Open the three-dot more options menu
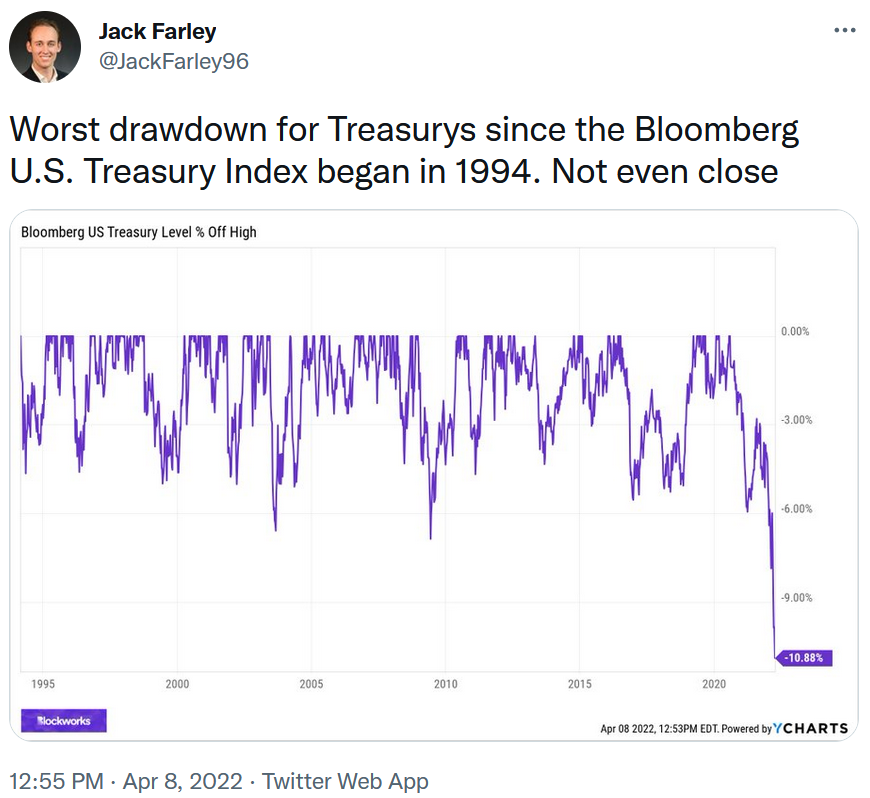Screen dimensions: 870x798 [x=845, y=31]
